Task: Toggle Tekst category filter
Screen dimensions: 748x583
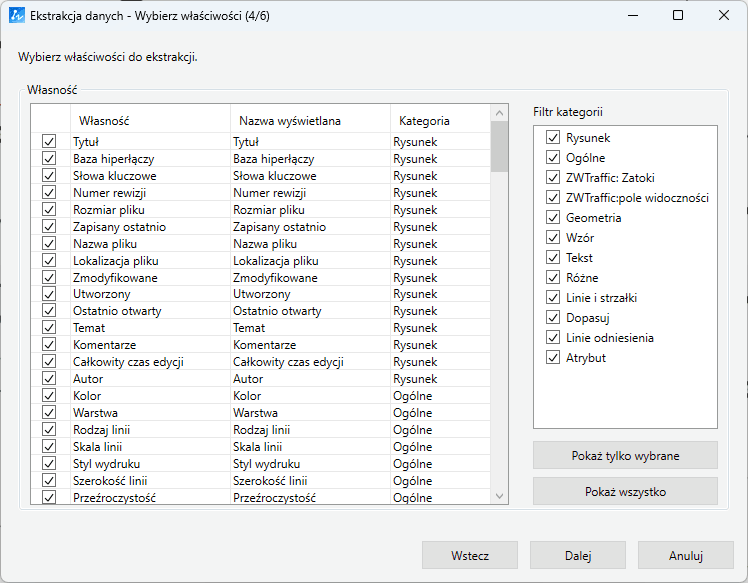Action: pyautogui.click(x=552, y=258)
